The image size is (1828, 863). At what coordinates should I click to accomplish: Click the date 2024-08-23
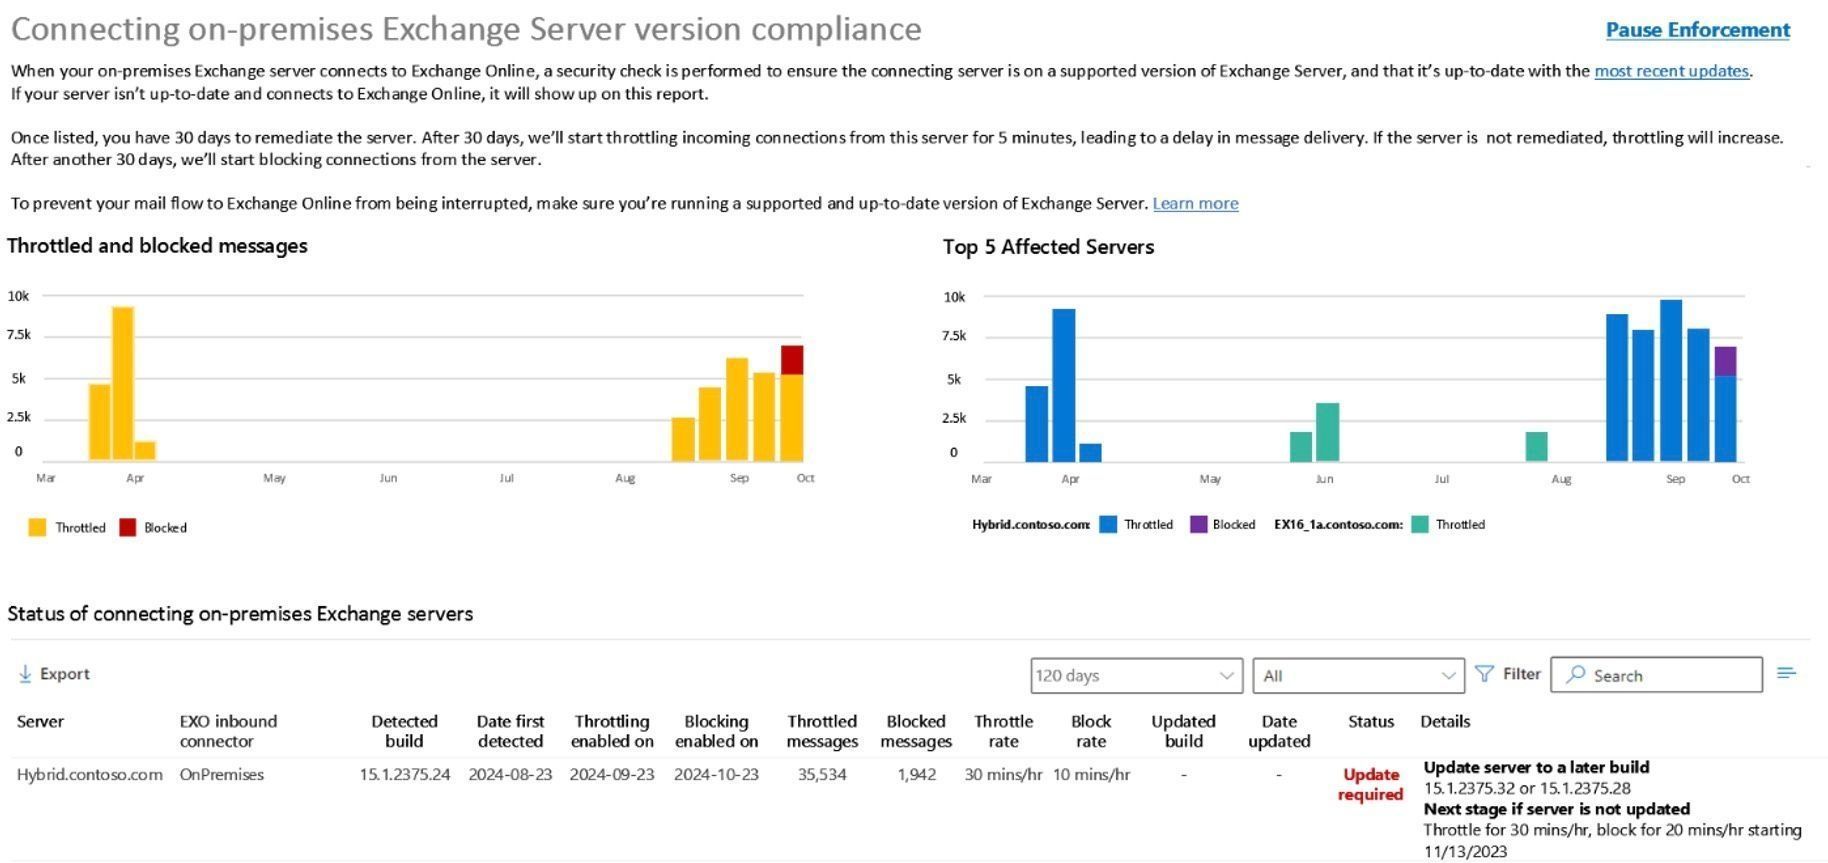click(510, 775)
